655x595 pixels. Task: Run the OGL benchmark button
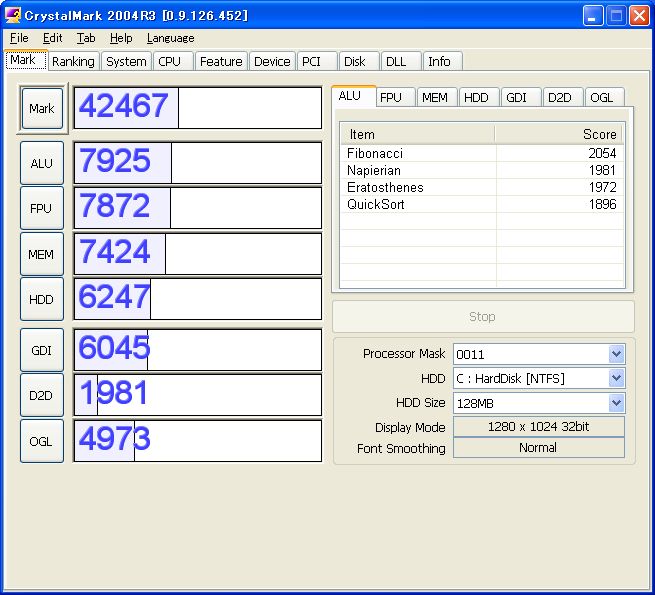(42, 441)
